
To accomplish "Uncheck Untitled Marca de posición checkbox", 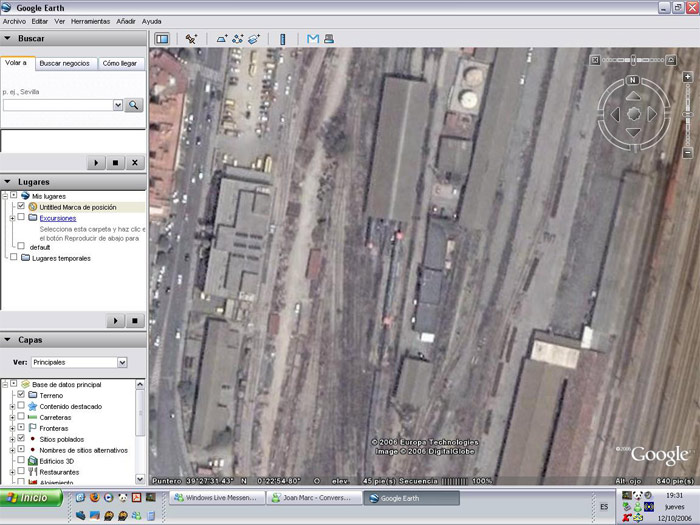I will tap(21, 207).
